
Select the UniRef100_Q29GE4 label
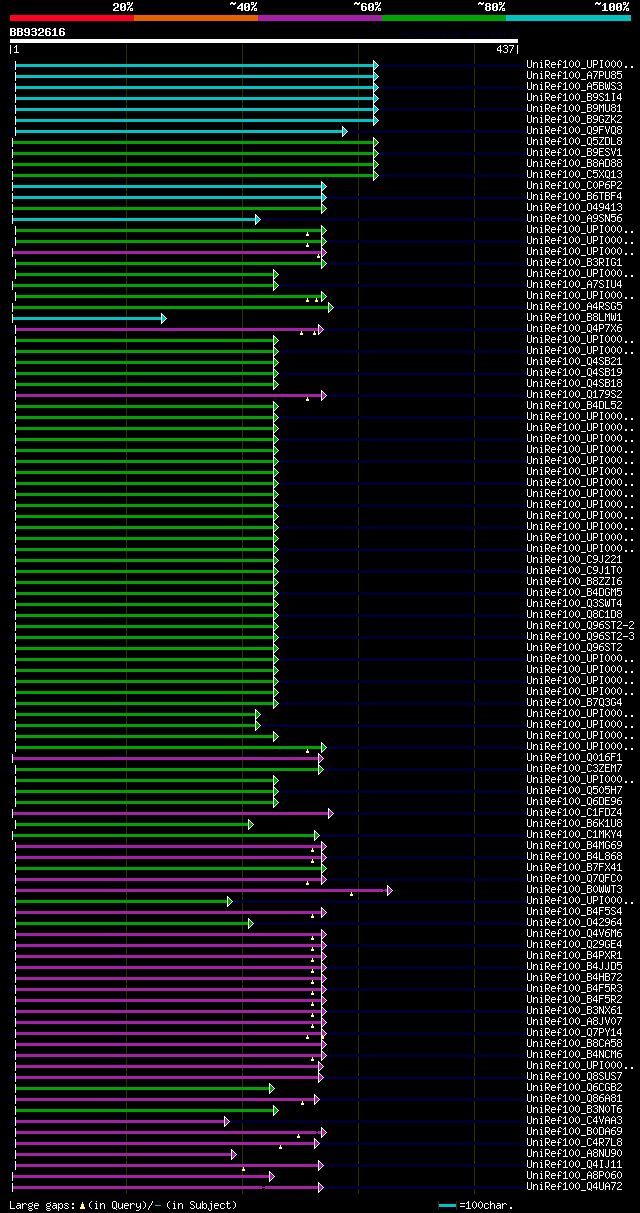pyautogui.click(x=574, y=944)
